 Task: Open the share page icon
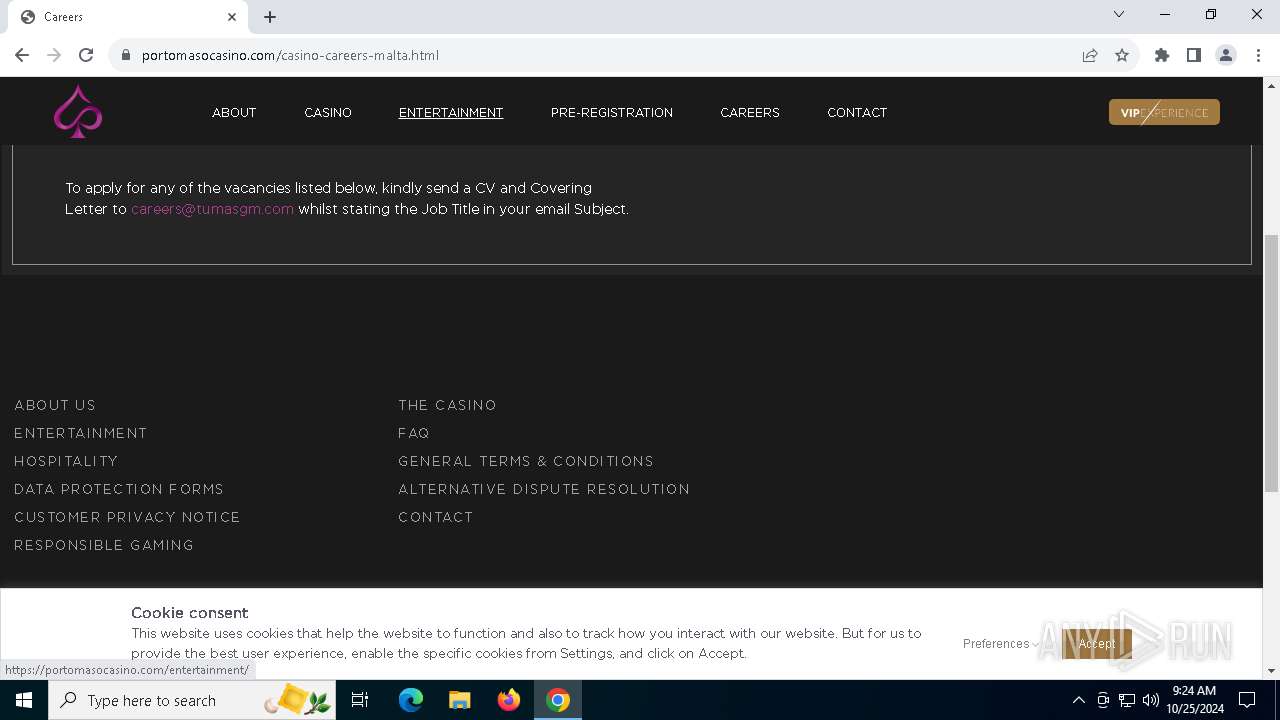click(x=1090, y=55)
